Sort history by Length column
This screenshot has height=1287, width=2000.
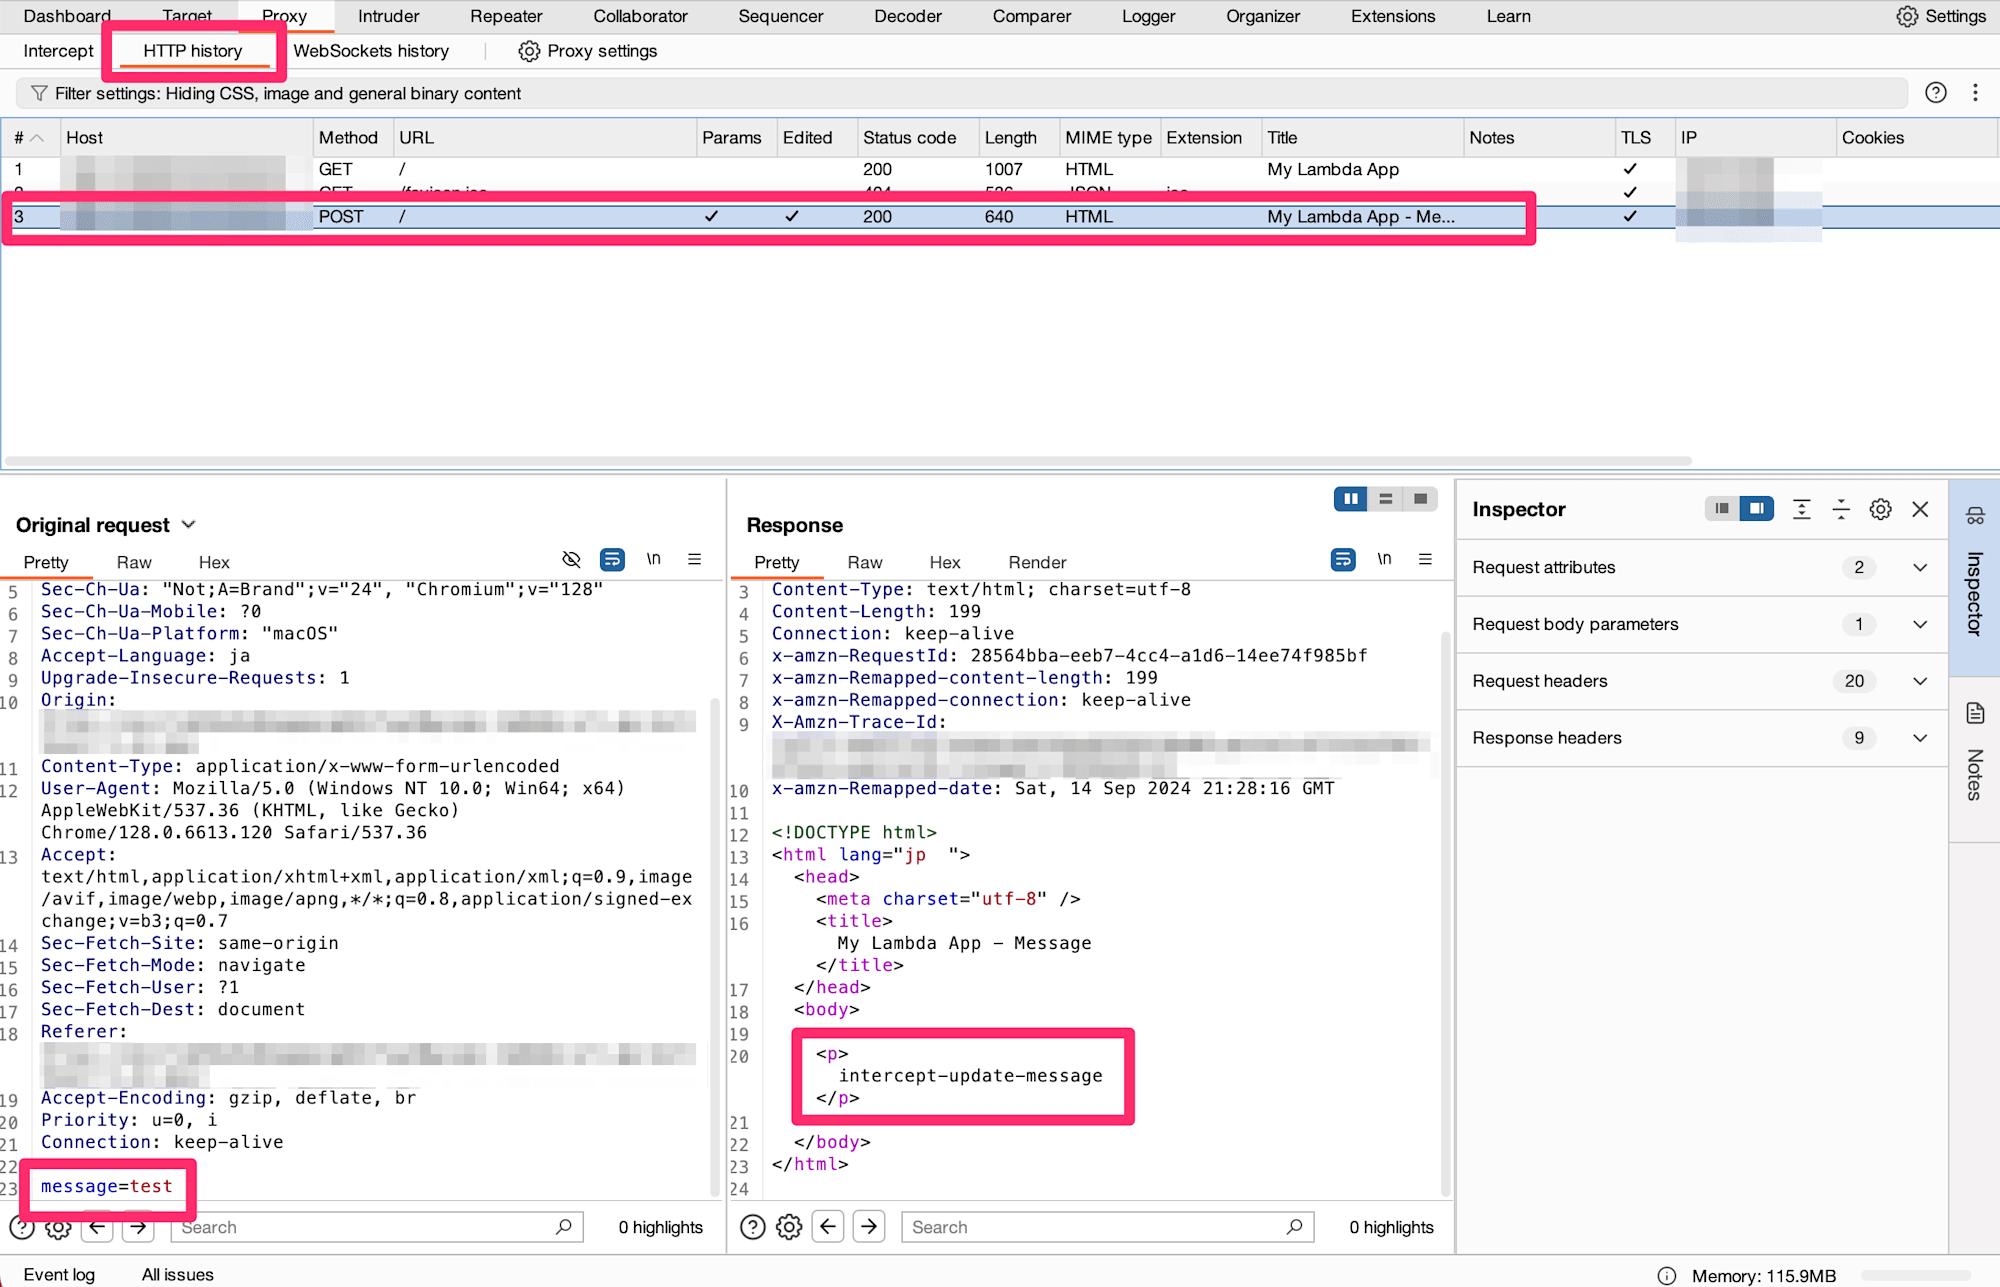coord(1018,138)
